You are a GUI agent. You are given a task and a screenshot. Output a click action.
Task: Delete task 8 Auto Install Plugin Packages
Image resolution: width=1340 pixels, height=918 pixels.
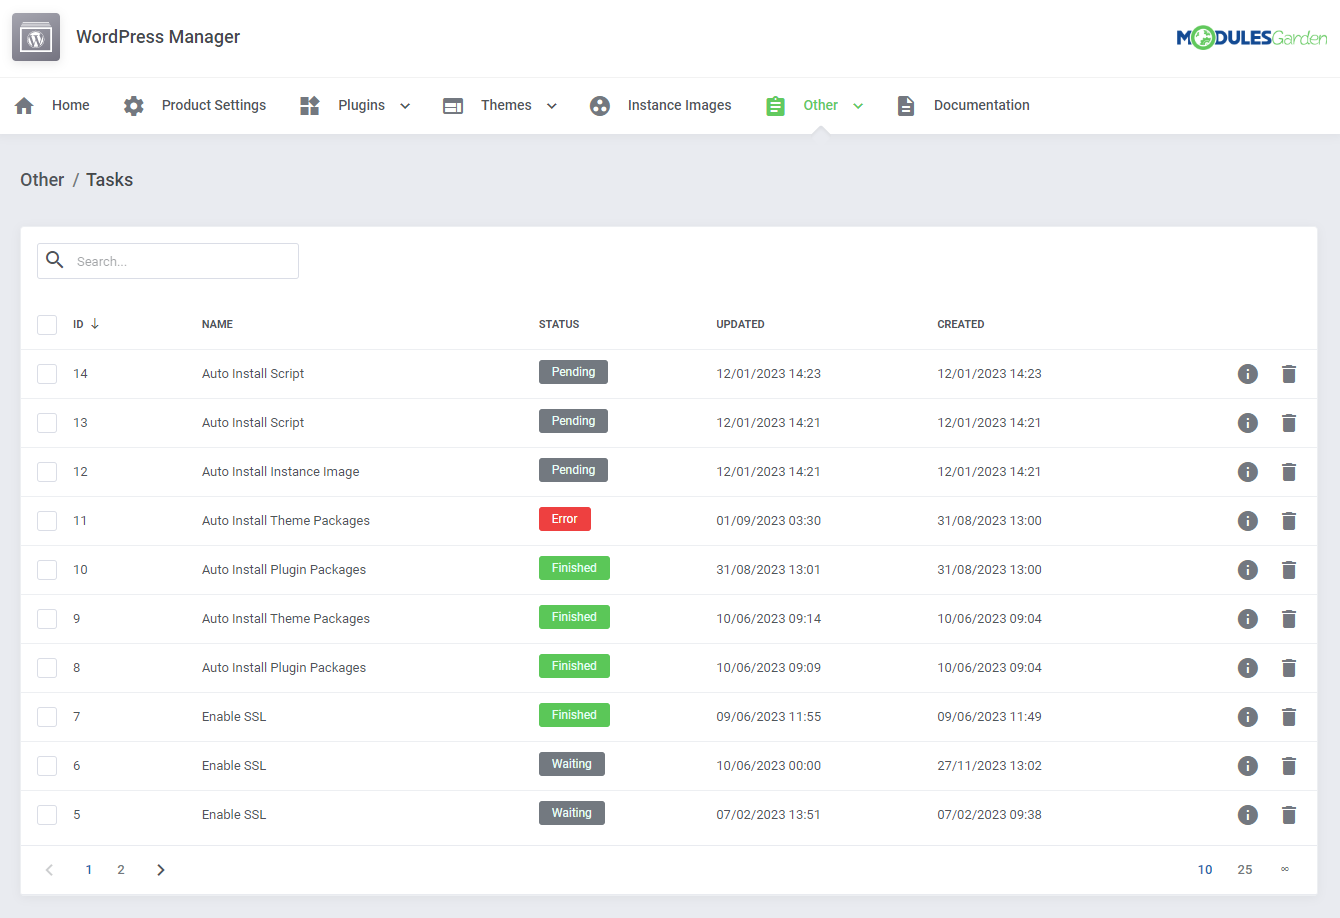click(x=1289, y=668)
